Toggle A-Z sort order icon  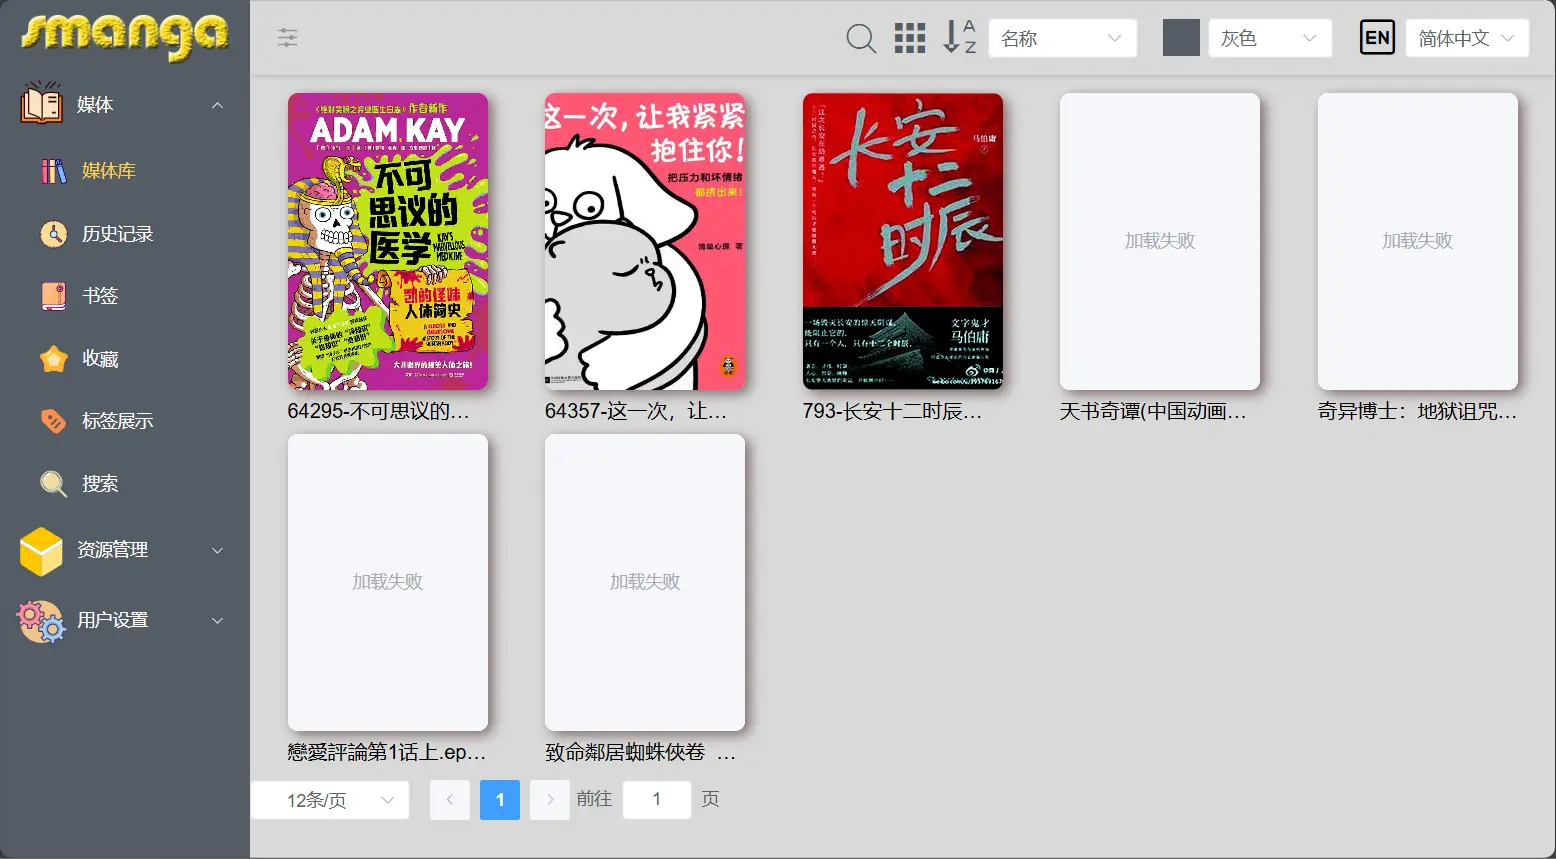click(959, 37)
